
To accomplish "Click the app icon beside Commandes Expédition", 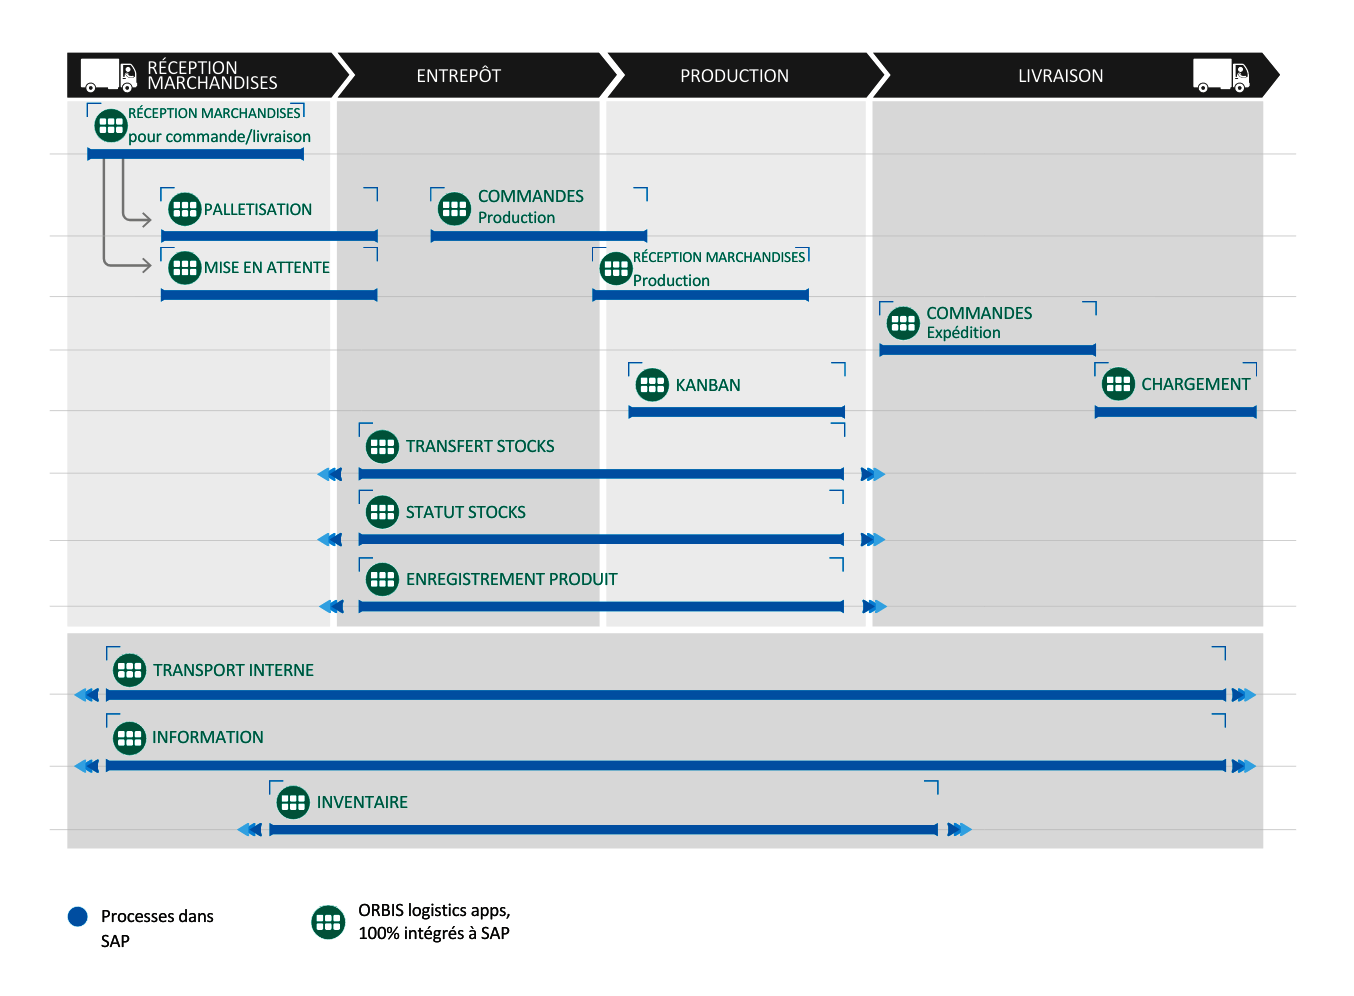I will tap(904, 322).
